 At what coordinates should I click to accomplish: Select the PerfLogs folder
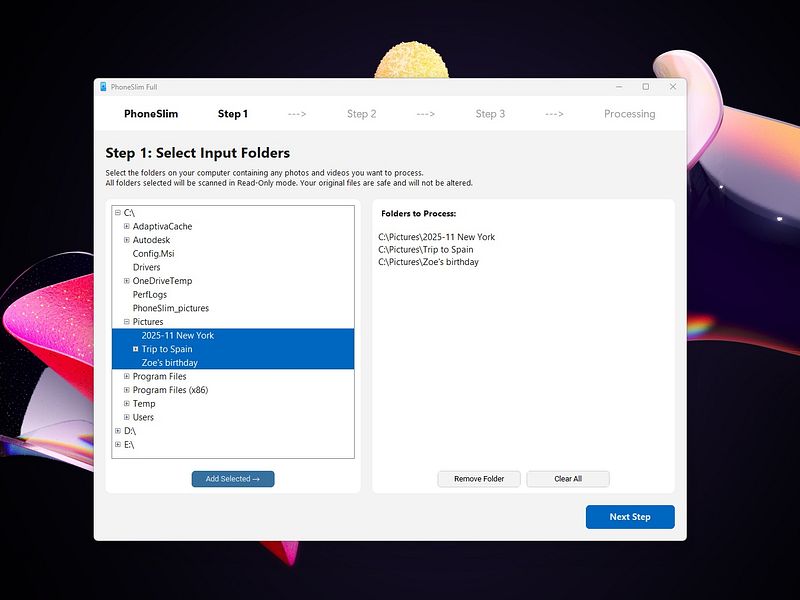[x=149, y=294]
